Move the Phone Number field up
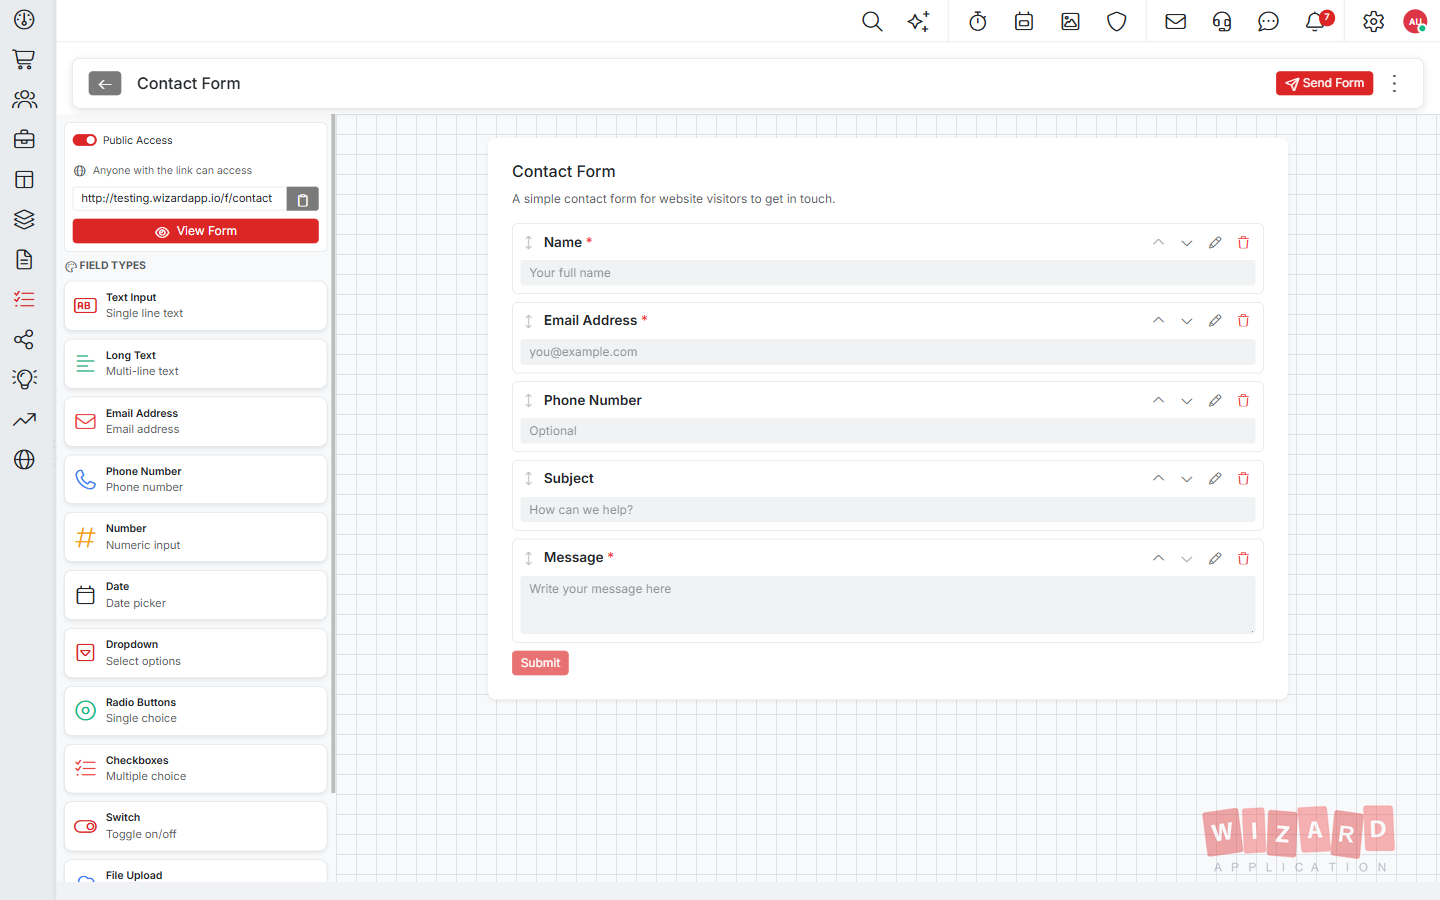Screen dimensions: 1440x900 point(1158,400)
